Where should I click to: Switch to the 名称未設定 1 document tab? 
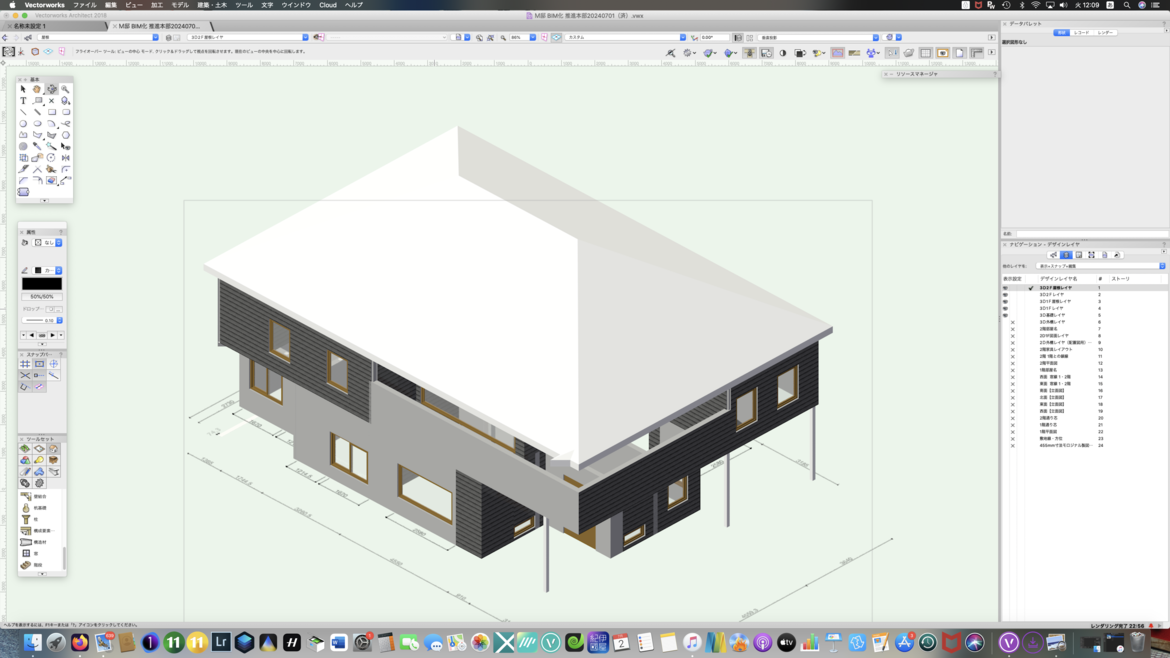[x=58, y=26]
